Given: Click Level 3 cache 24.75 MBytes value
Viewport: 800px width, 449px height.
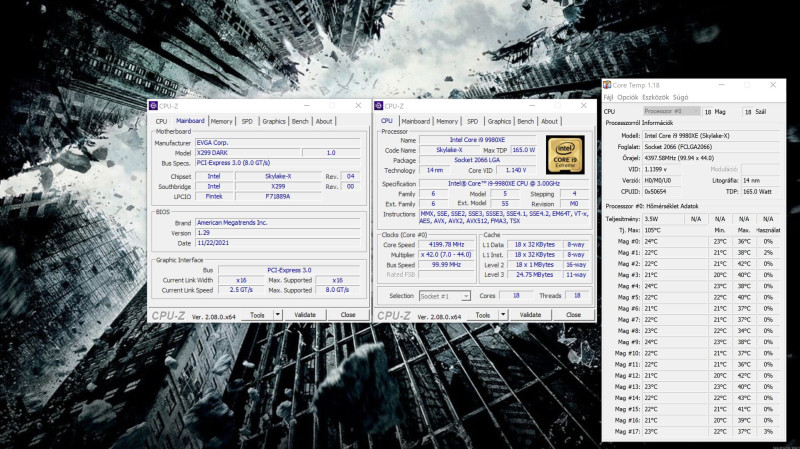Looking at the screenshot, I should (x=534, y=275).
